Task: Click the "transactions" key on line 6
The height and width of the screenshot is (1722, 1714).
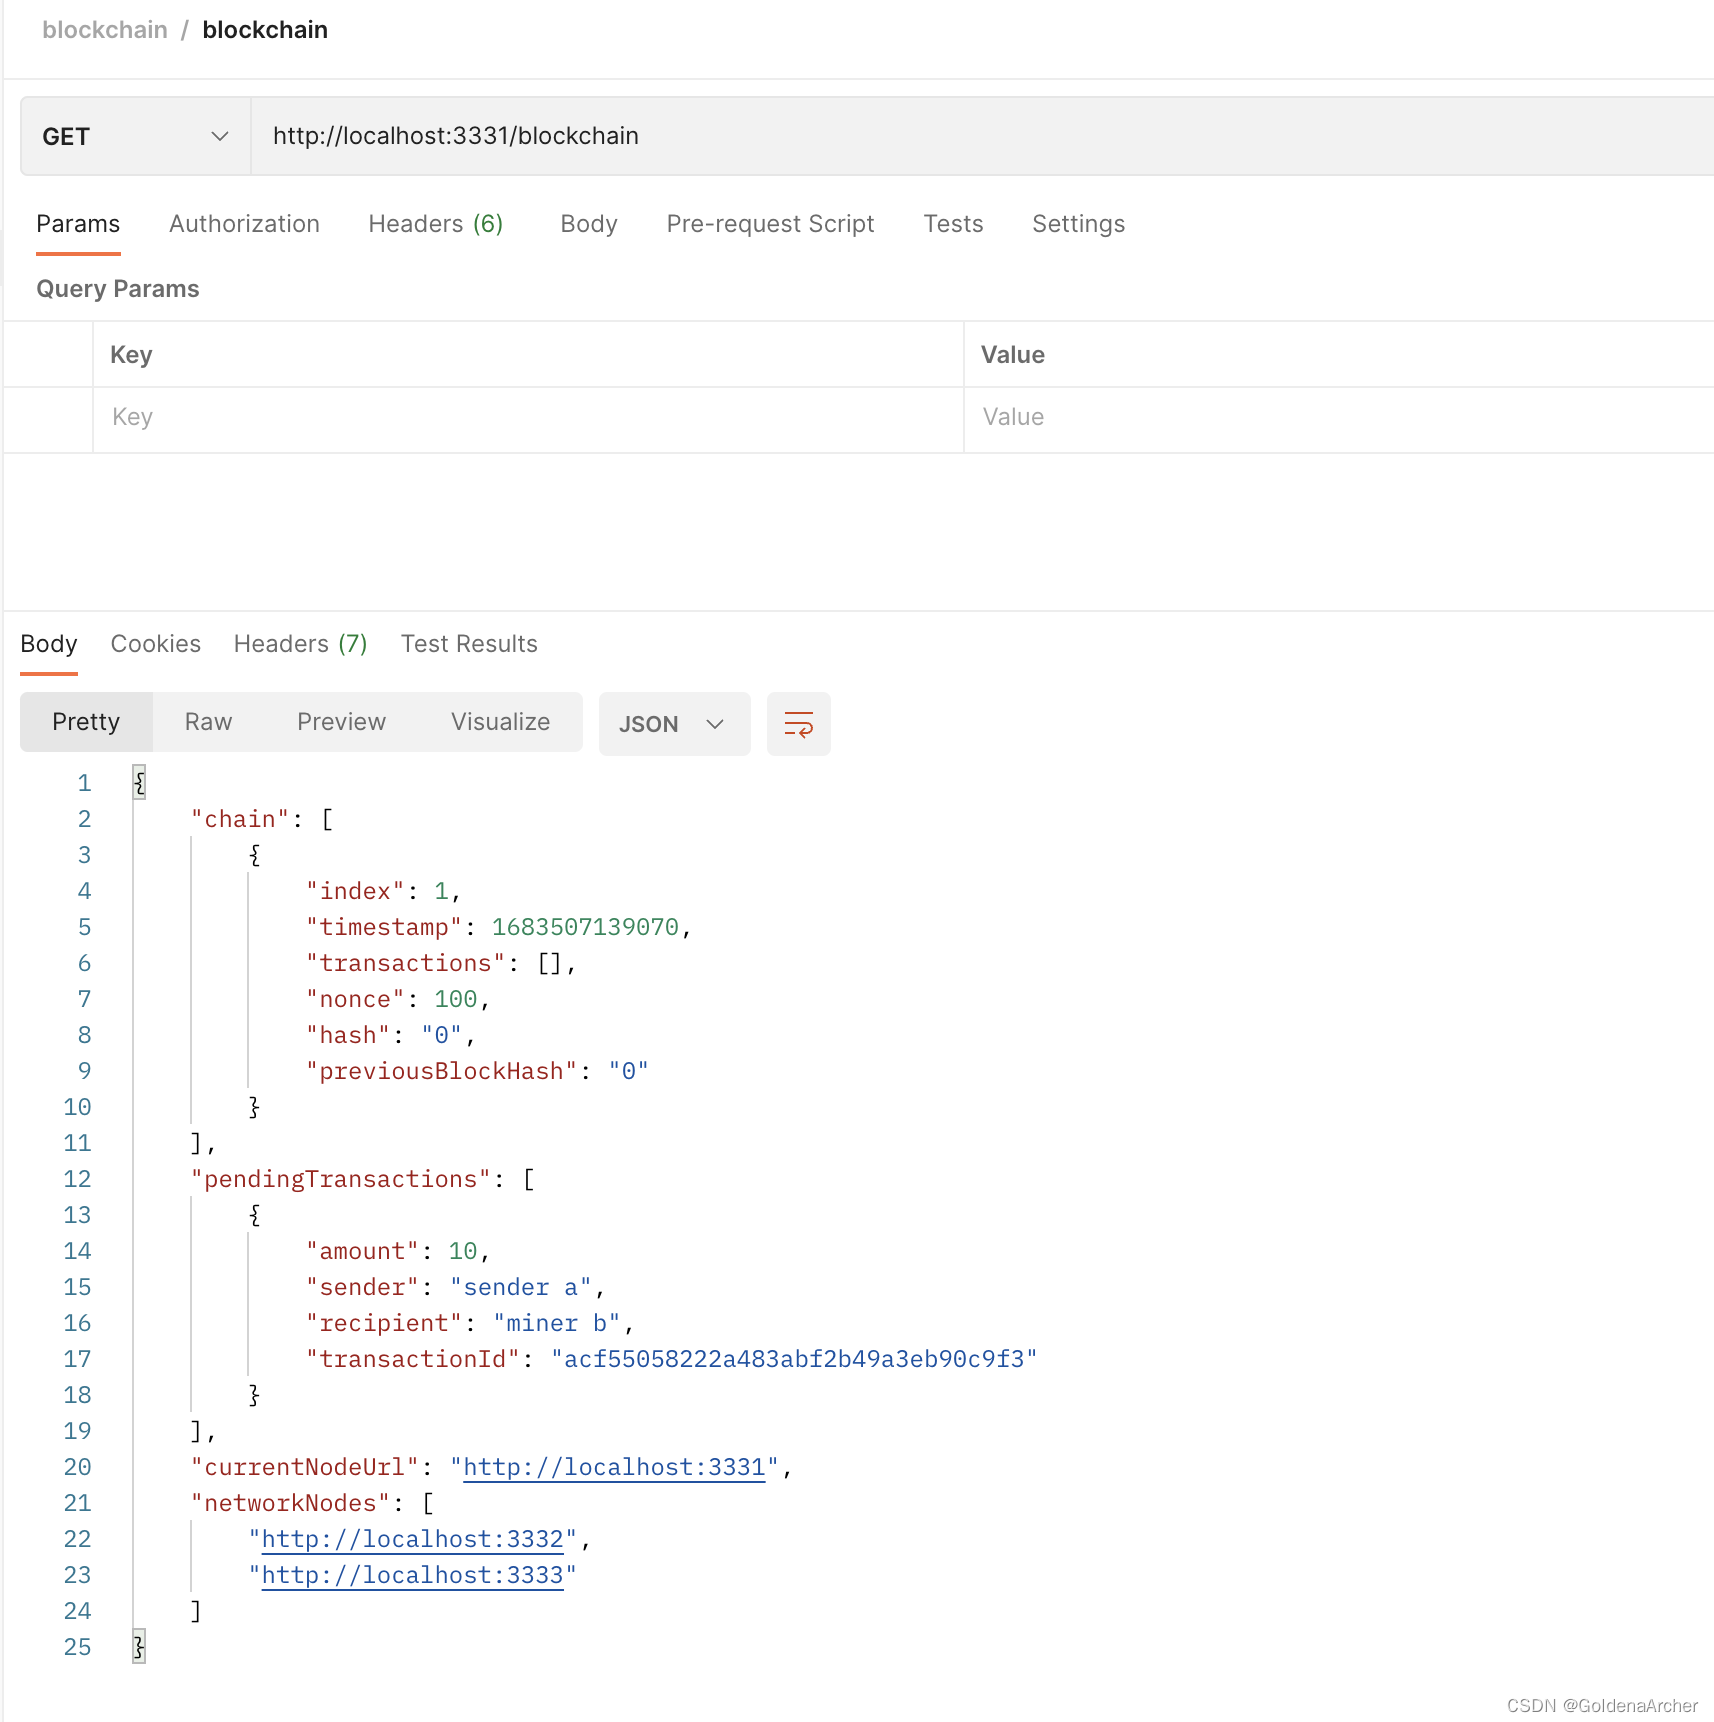Action: pos(405,963)
